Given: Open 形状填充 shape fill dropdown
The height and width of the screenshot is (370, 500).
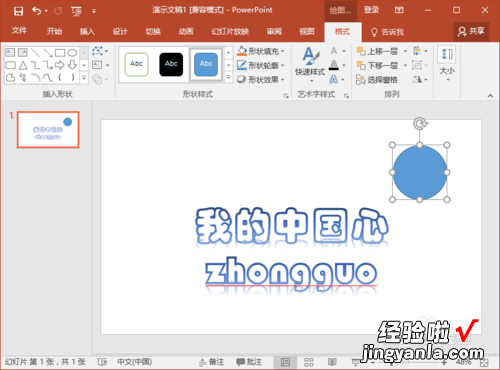Looking at the screenshot, I should click(261, 51).
